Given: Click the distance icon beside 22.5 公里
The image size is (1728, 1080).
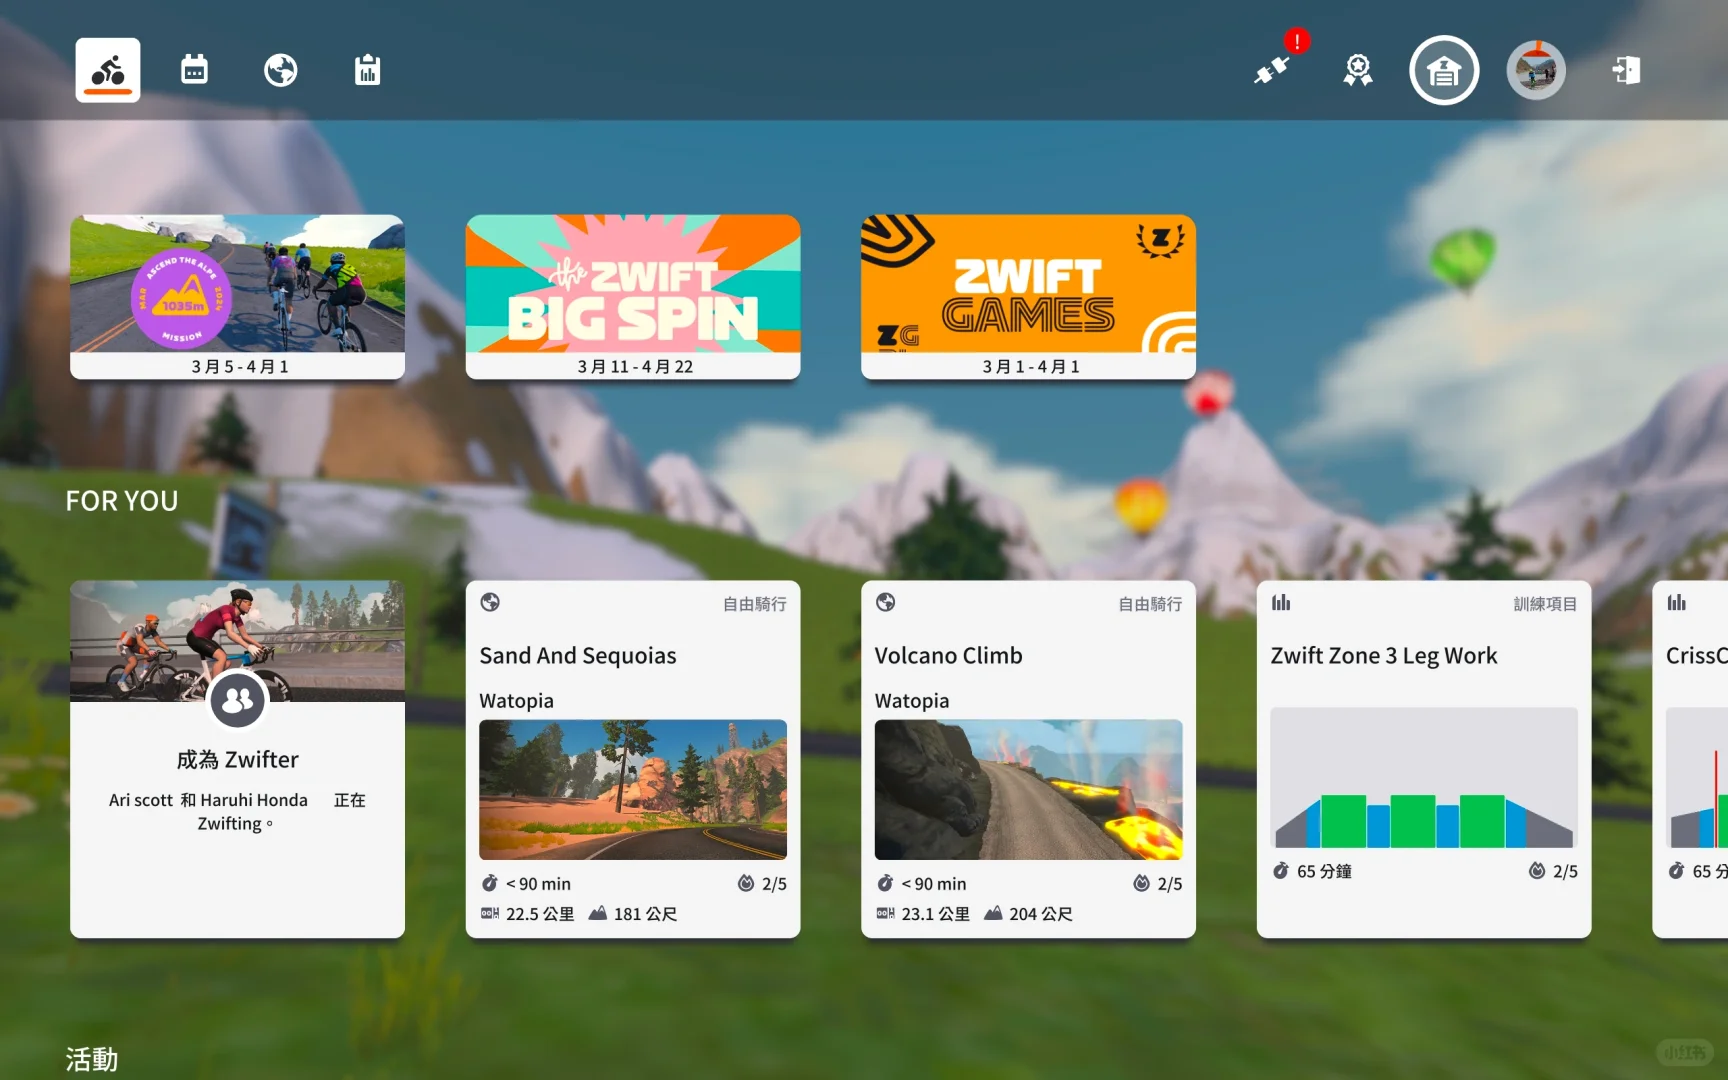Looking at the screenshot, I should [x=490, y=913].
